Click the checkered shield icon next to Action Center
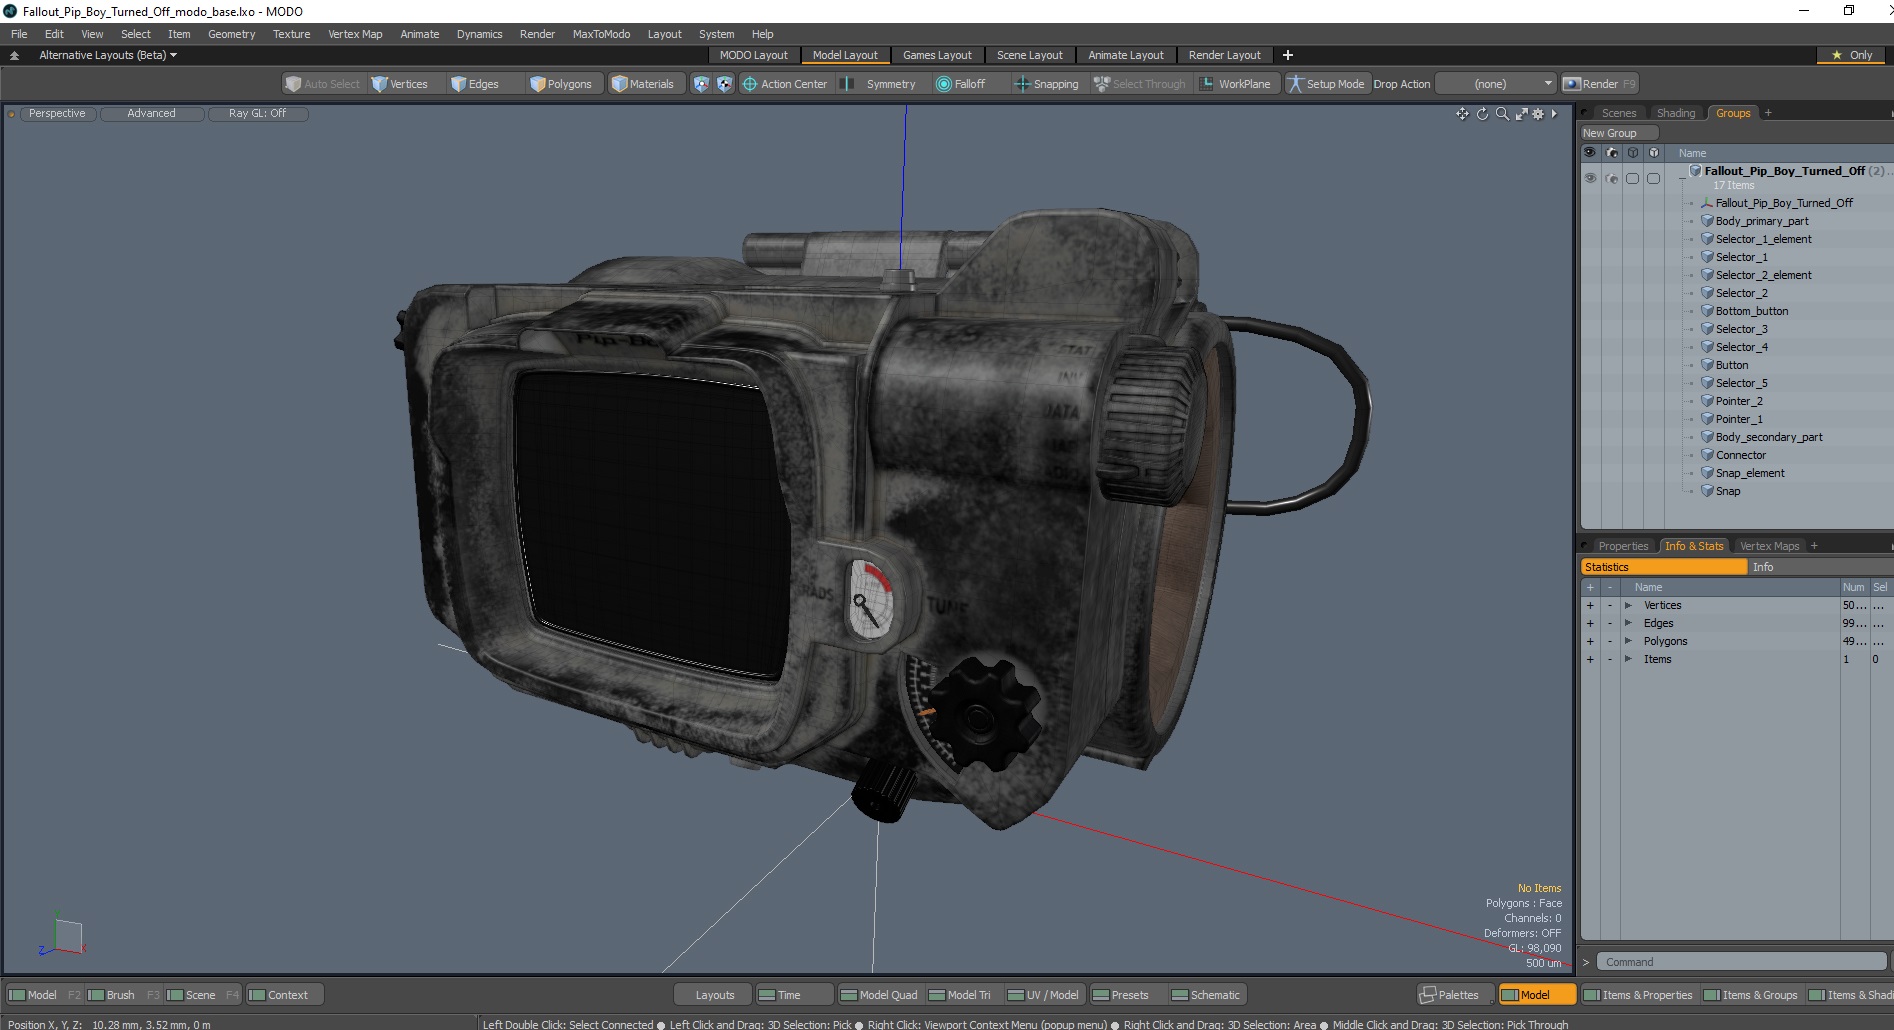 click(724, 84)
